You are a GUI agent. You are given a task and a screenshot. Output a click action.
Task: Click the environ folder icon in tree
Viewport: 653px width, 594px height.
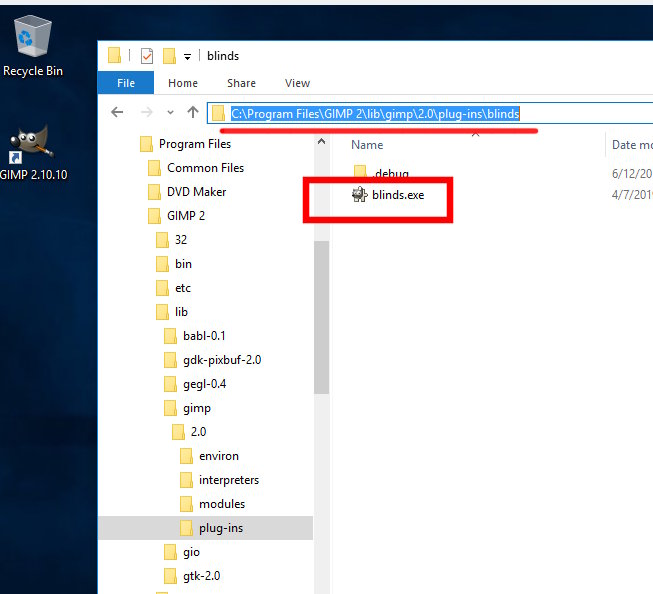[x=186, y=456]
